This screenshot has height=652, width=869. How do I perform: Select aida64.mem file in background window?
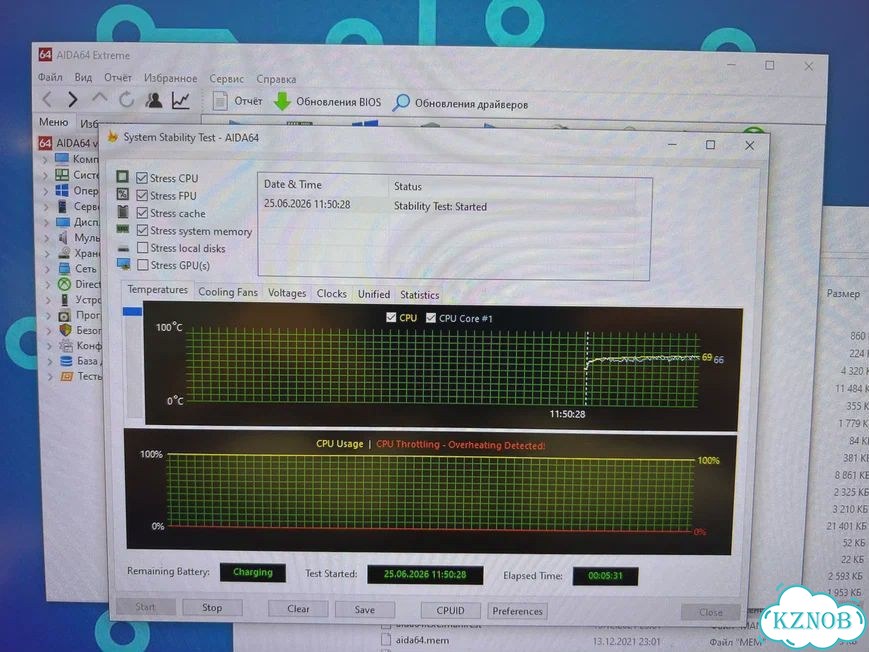(x=416, y=640)
